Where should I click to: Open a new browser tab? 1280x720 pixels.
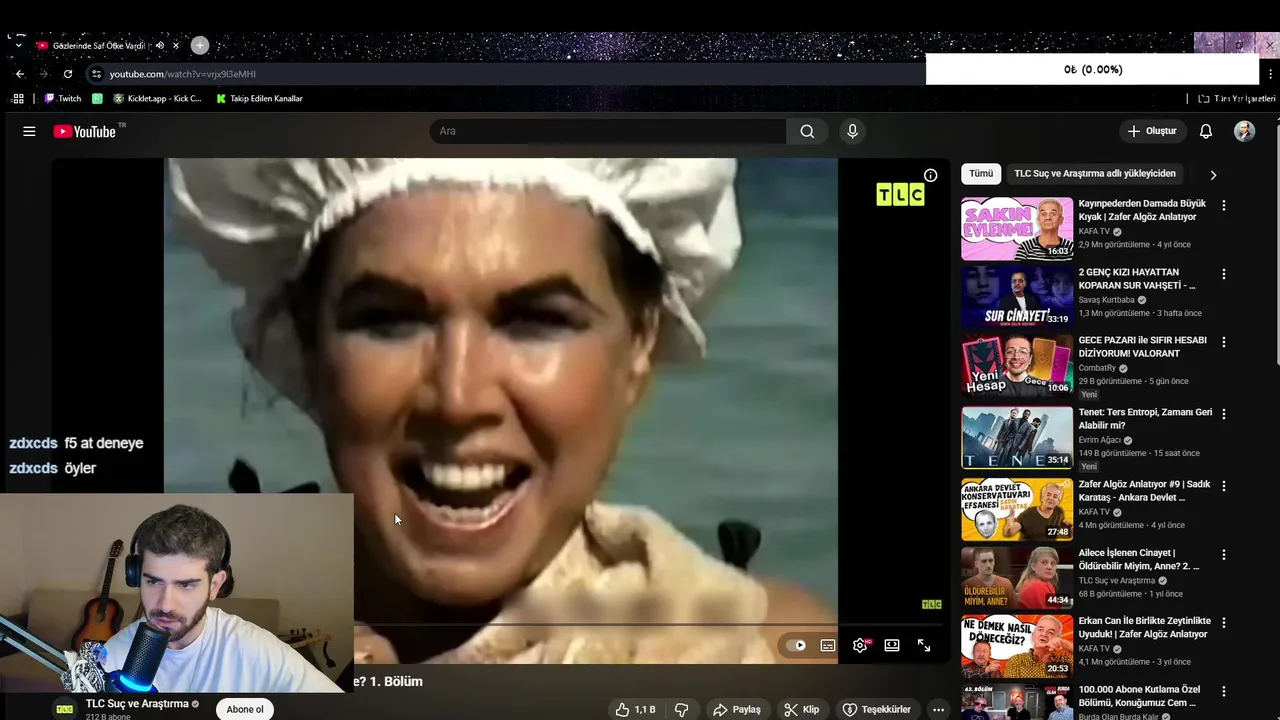point(200,45)
